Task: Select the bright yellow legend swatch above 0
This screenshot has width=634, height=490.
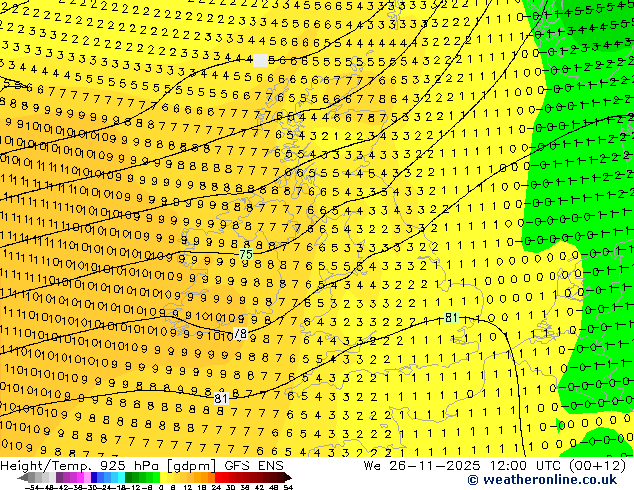Action: pyautogui.click(x=163, y=477)
